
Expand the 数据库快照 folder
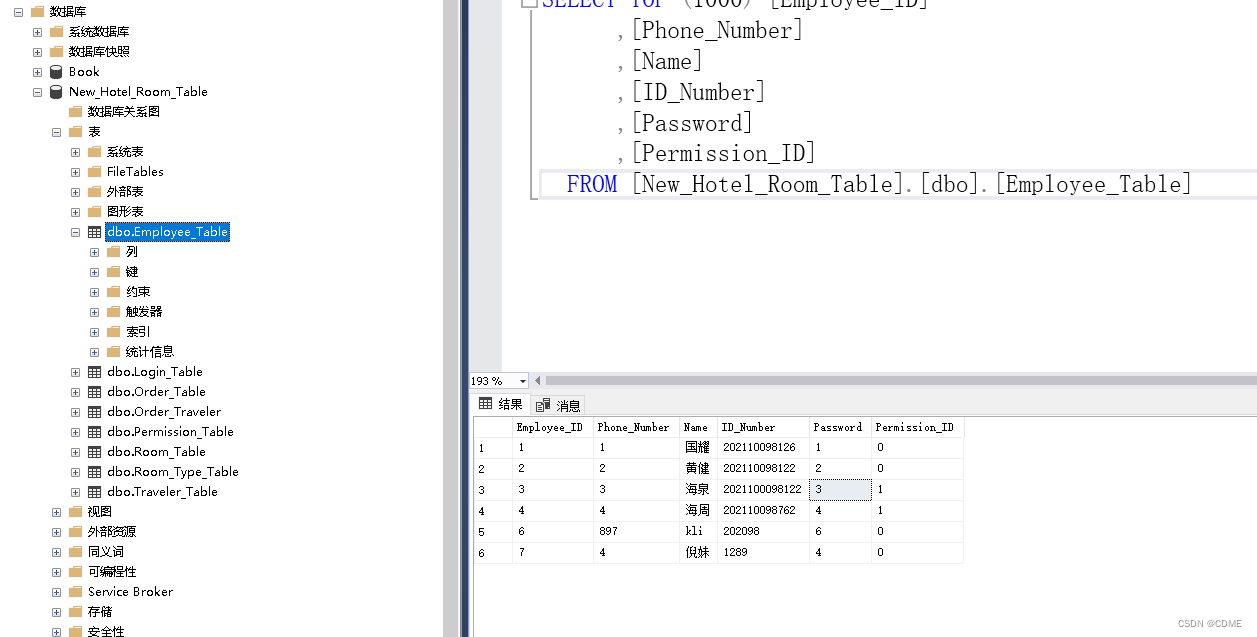coord(38,52)
